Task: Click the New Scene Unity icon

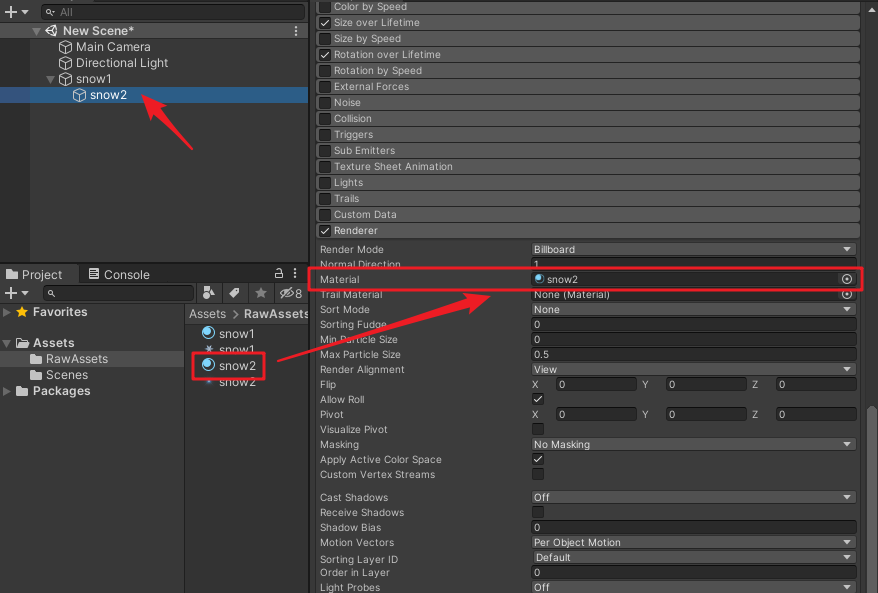Action: (x=52, y=31)
